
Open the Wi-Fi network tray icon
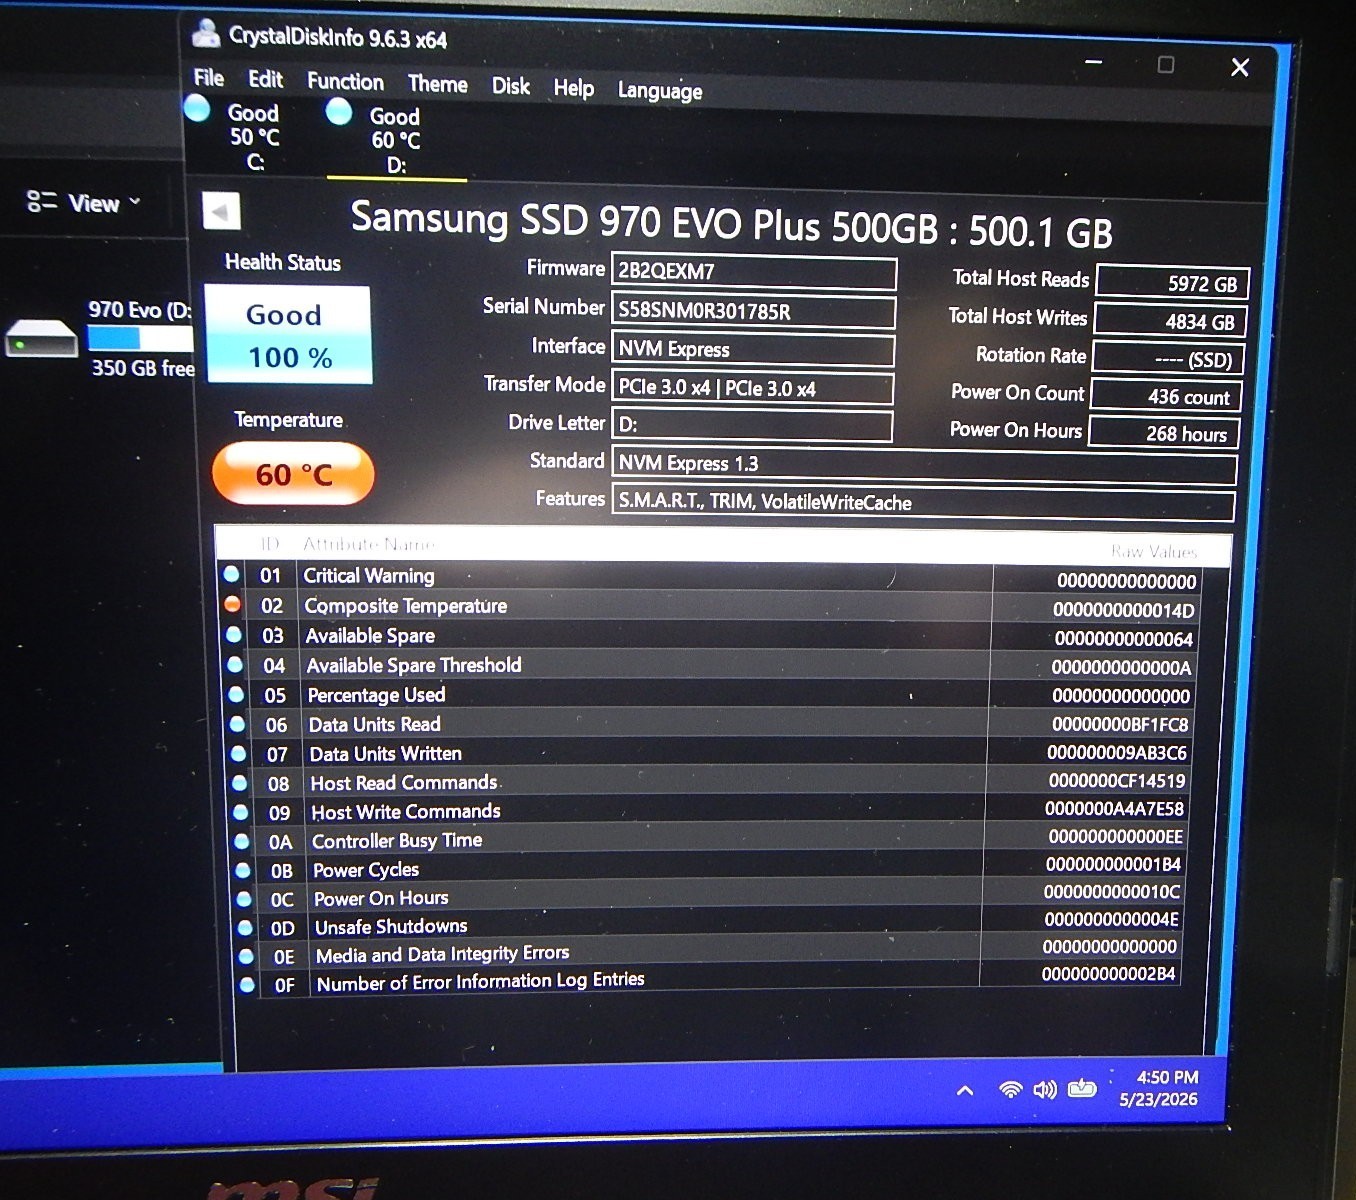tap(1011, 1089)
